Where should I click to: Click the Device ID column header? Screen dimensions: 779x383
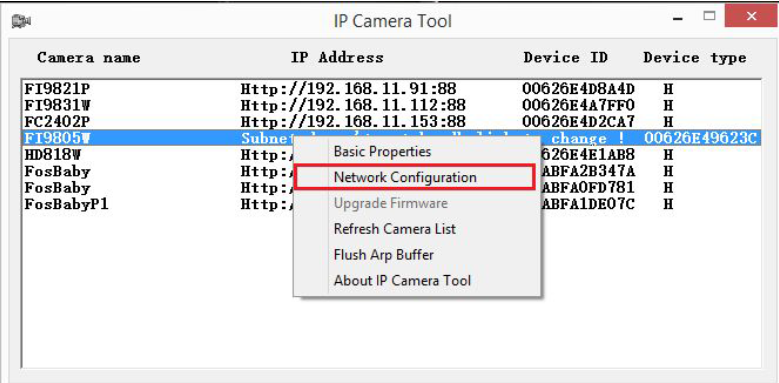point(565,58)
